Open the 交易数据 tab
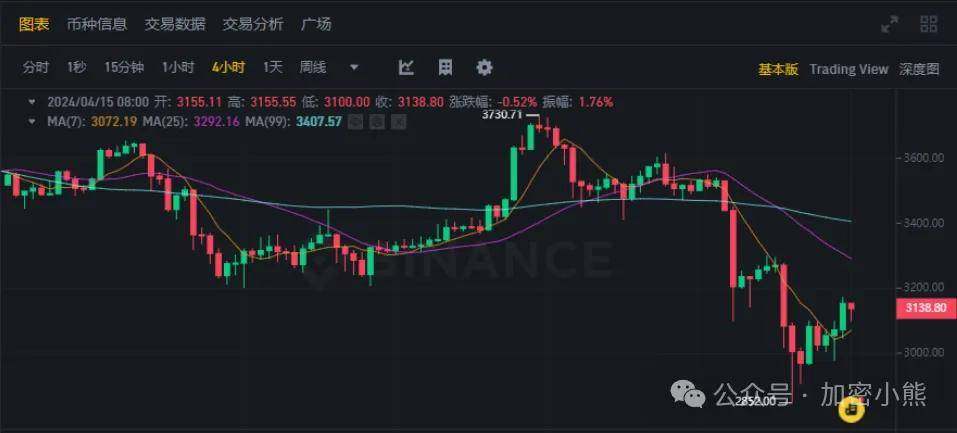Viewport: 957px width, 433px height. point(175,24)
